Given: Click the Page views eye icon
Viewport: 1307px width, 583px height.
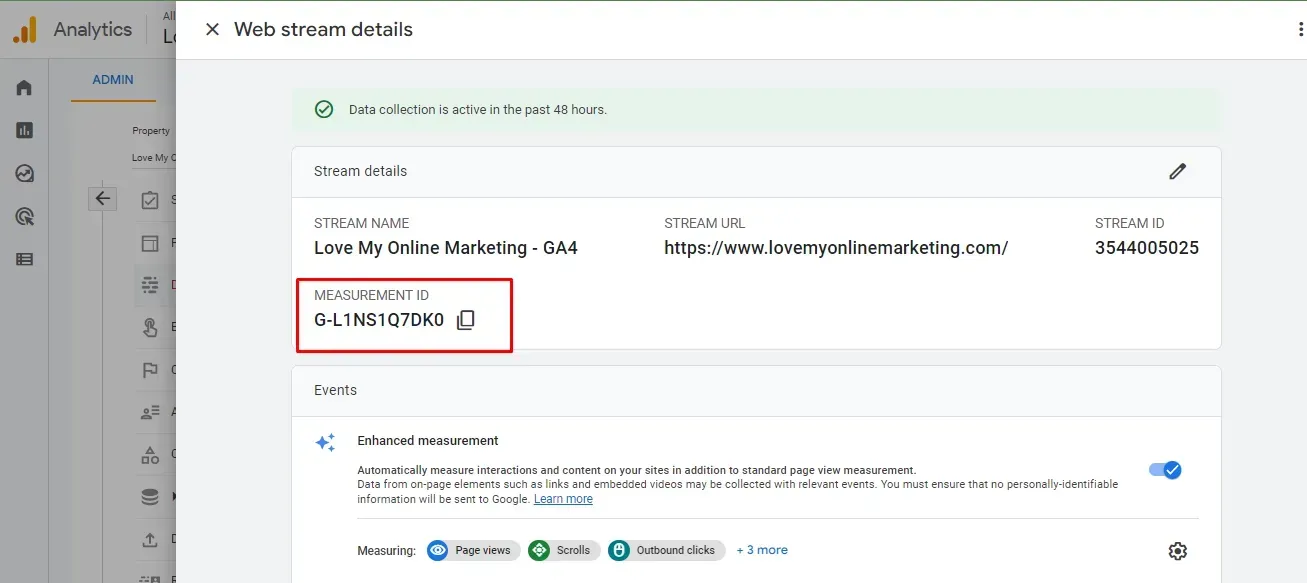Looking at the screenshot, I should click(438, 550).
